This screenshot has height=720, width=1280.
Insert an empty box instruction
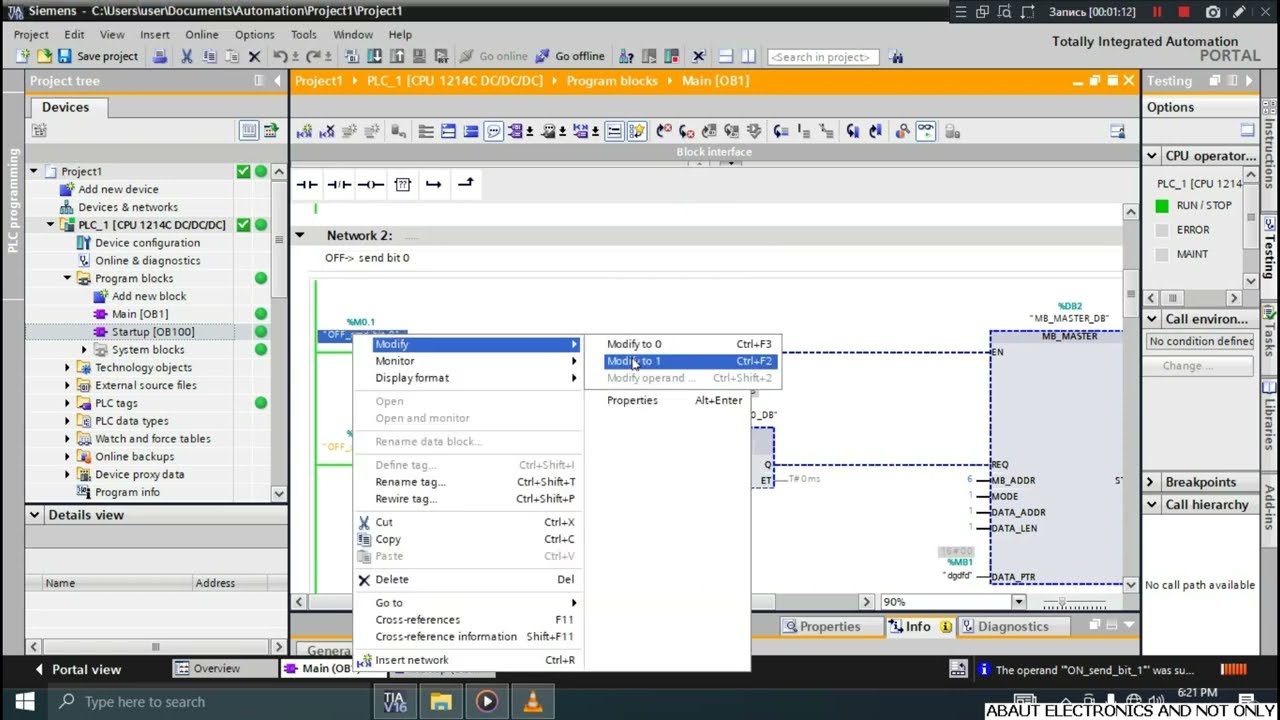402,184
